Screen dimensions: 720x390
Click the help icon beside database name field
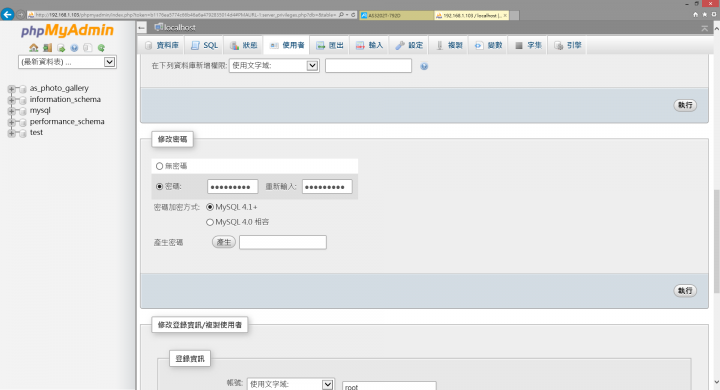[x=424, y=66]
